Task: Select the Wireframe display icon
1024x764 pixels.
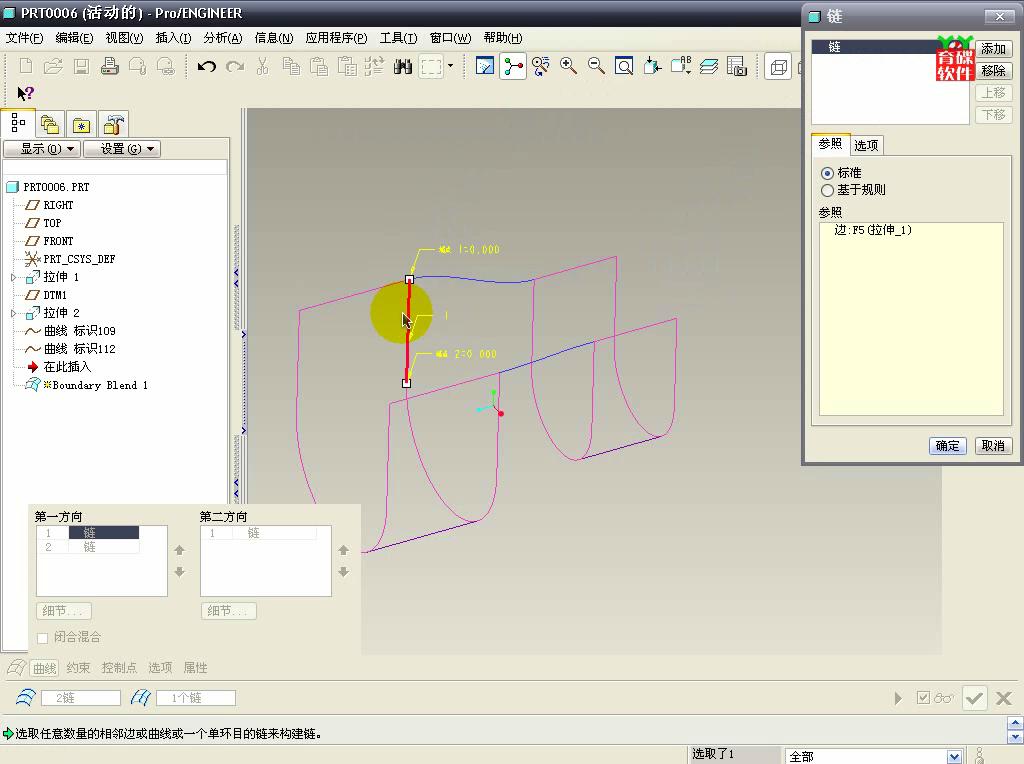Action: click(x=778, y=67)
